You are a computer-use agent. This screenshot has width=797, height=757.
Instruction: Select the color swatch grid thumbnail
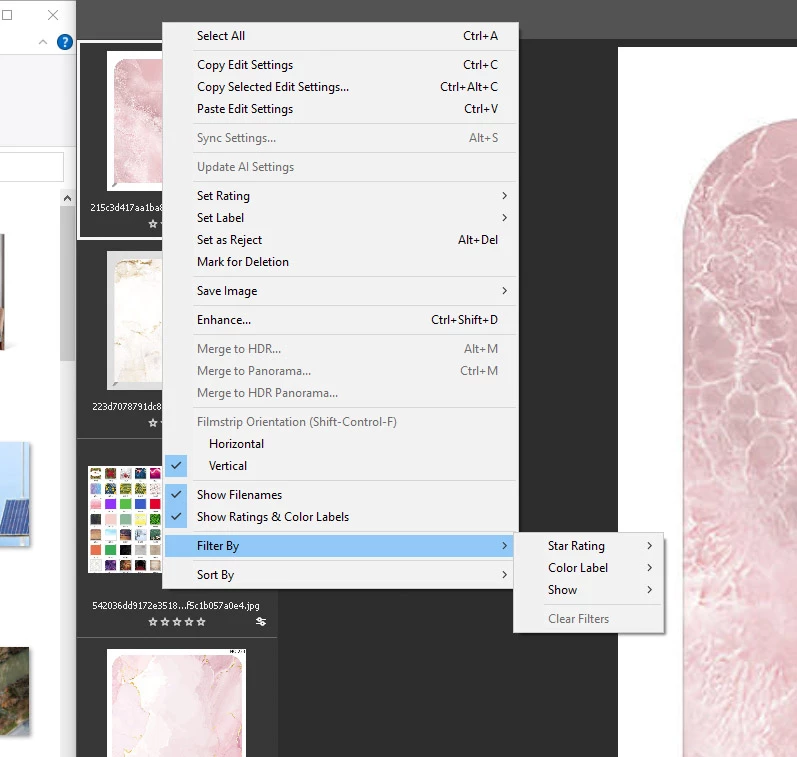(x=125, y=519)
